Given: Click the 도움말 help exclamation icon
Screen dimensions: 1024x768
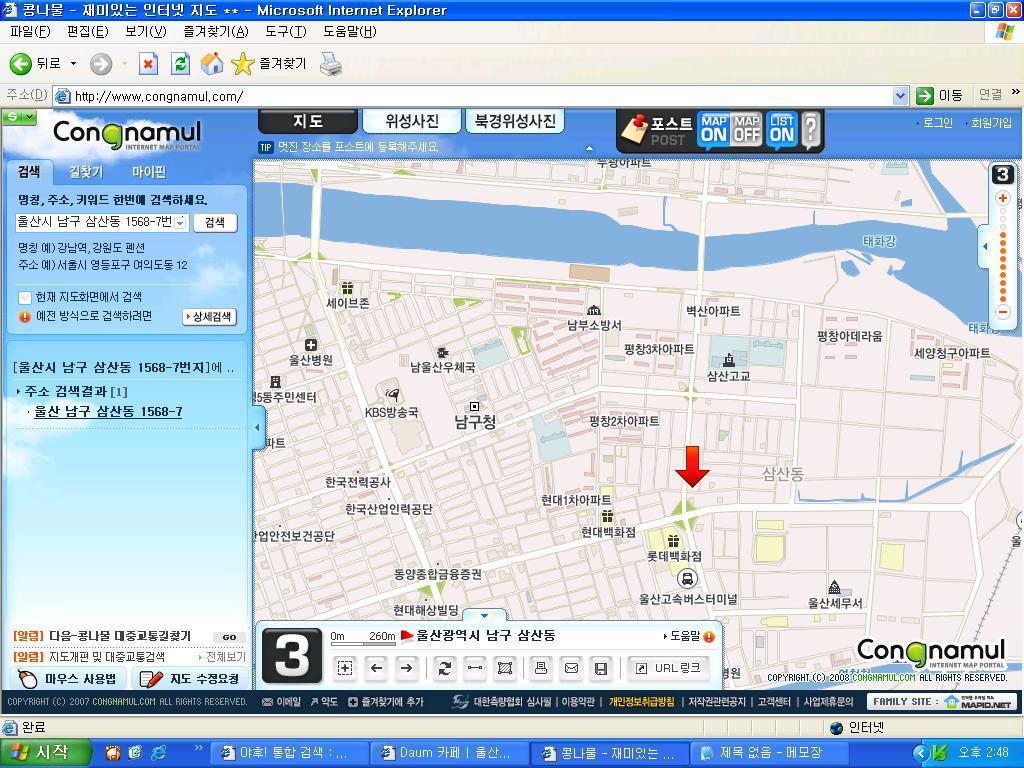Looking at the screenshot, I should pyautogui.click(x=709, y=636).
